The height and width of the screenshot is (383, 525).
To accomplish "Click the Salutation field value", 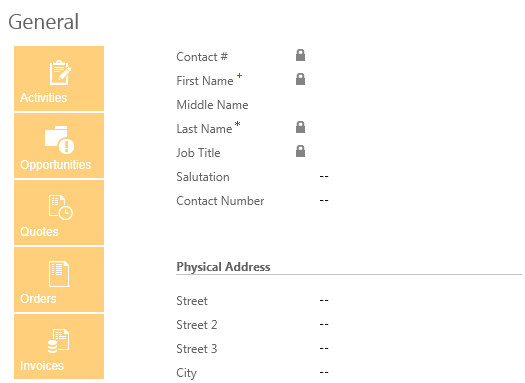I will 324,176.
